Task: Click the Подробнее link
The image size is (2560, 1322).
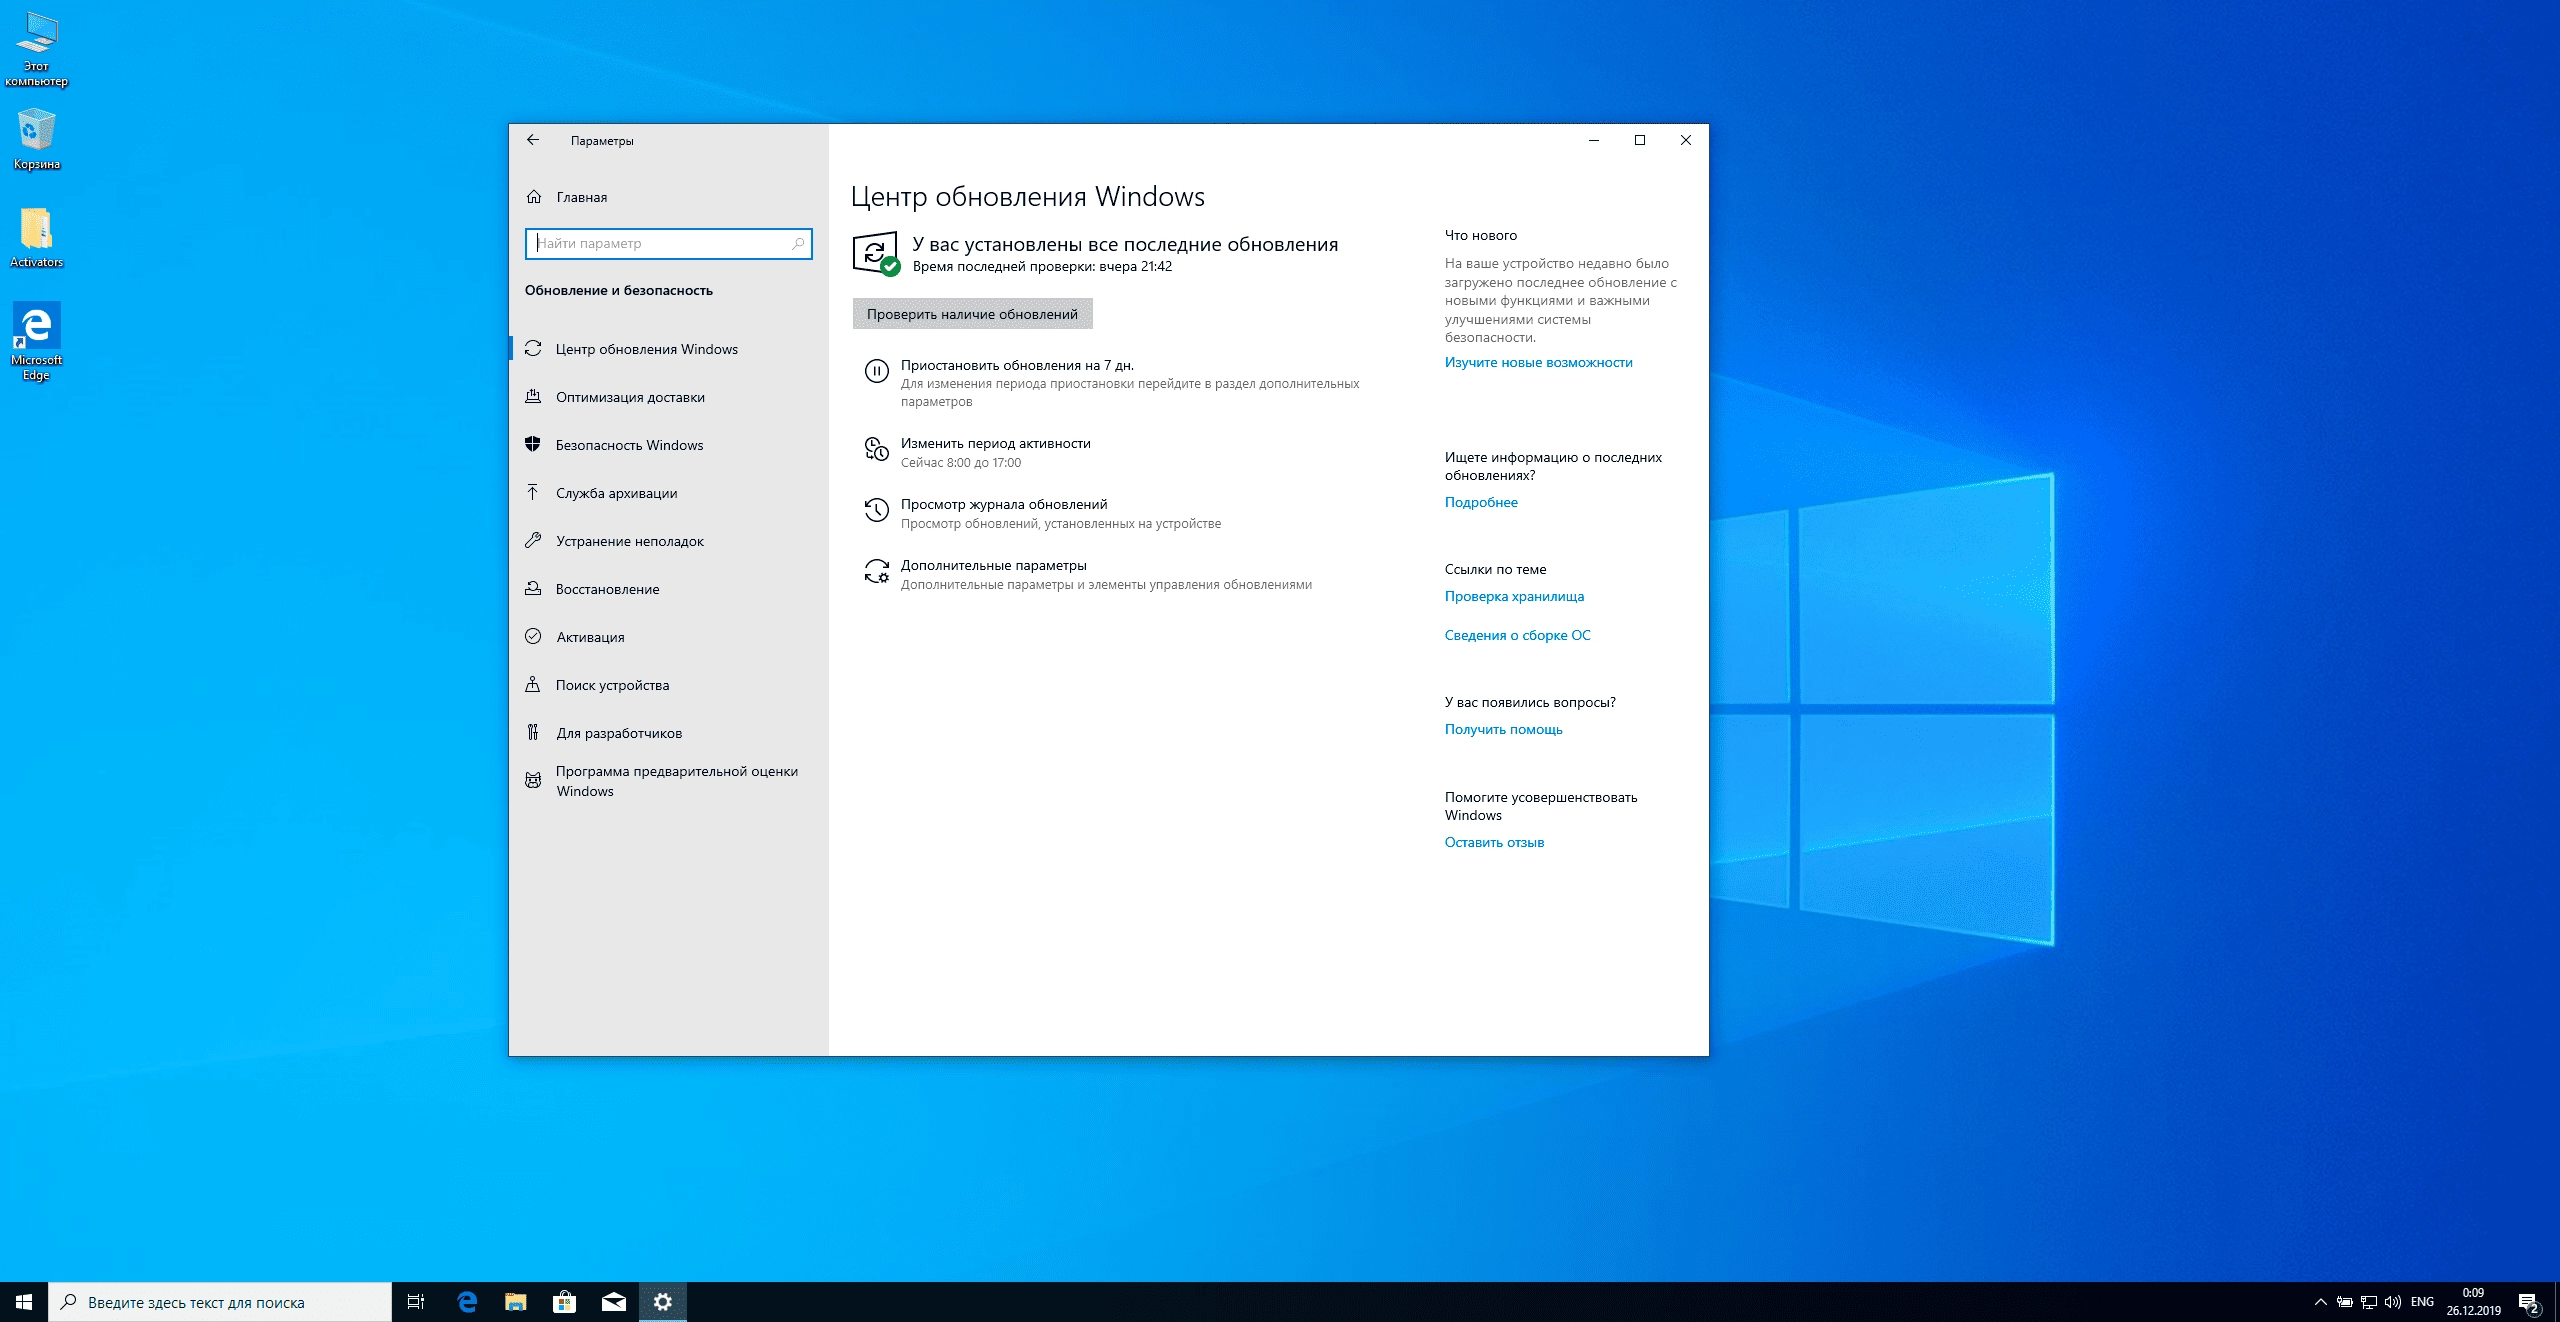Action: point(1481,502)
